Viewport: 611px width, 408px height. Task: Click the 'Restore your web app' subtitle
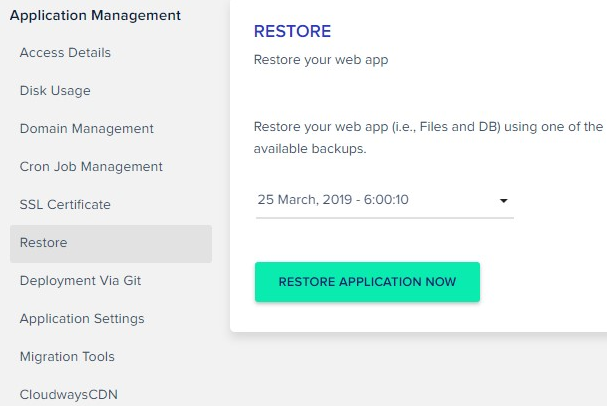[320, 59]
